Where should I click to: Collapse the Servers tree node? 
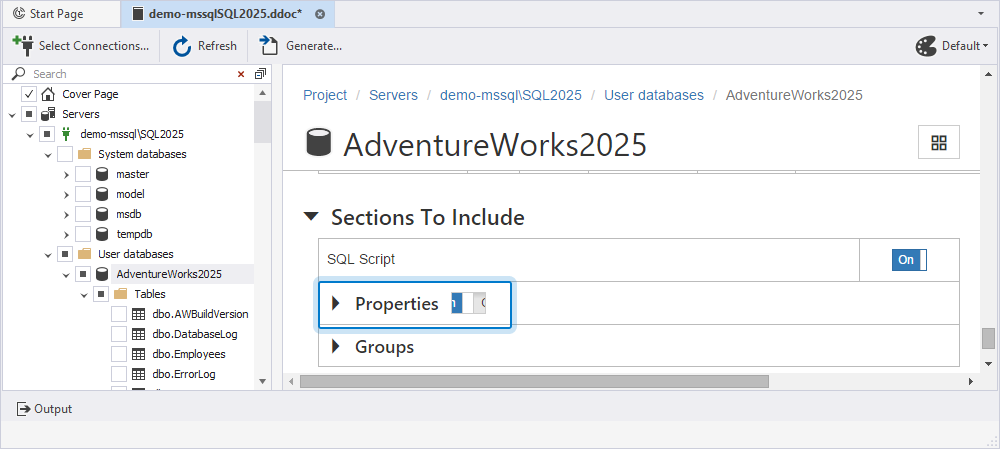pyautogui.click(x=11, y=115)
